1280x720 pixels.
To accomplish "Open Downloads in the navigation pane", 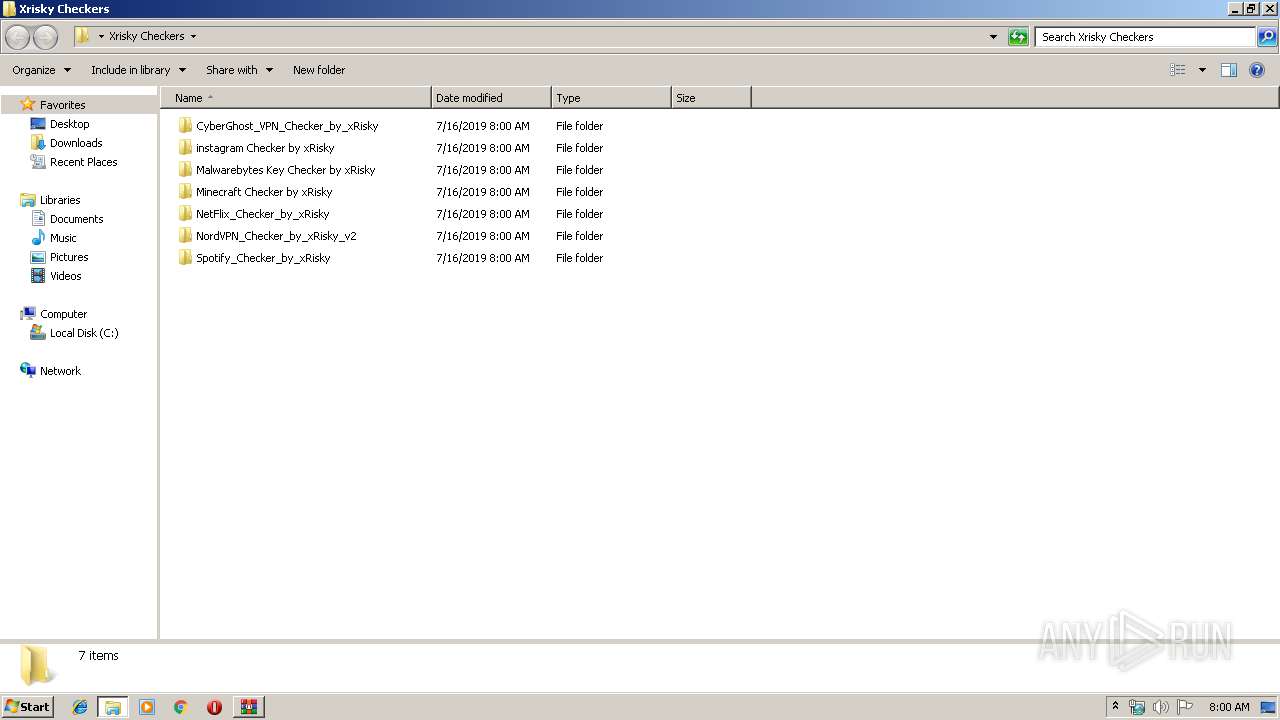I will tap(76, 143).
